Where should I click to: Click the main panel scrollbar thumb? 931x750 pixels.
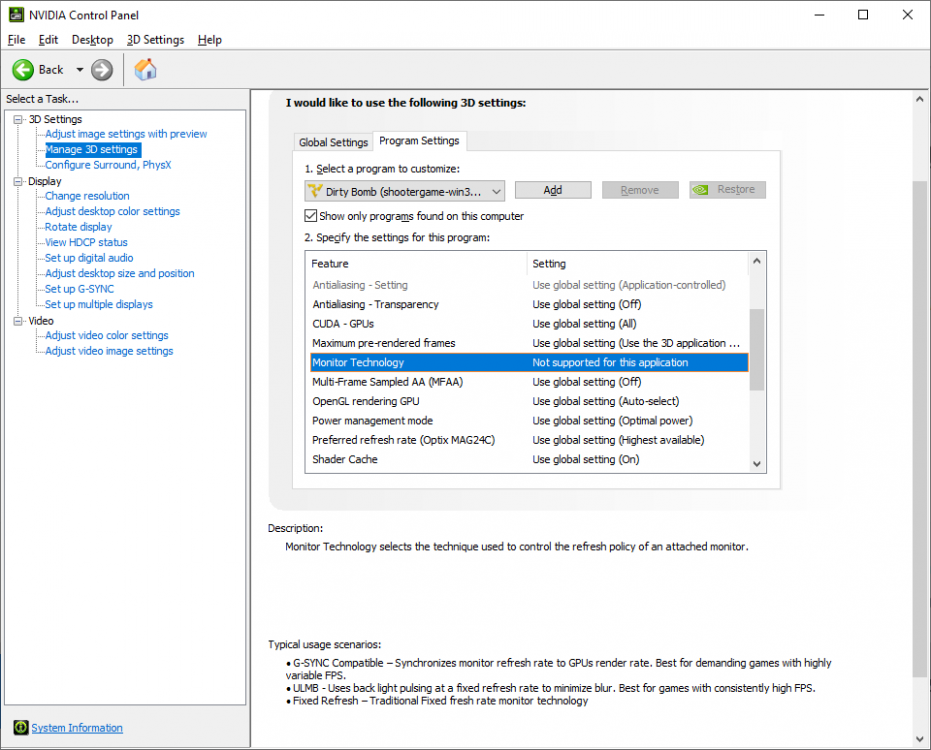(920, 428)
